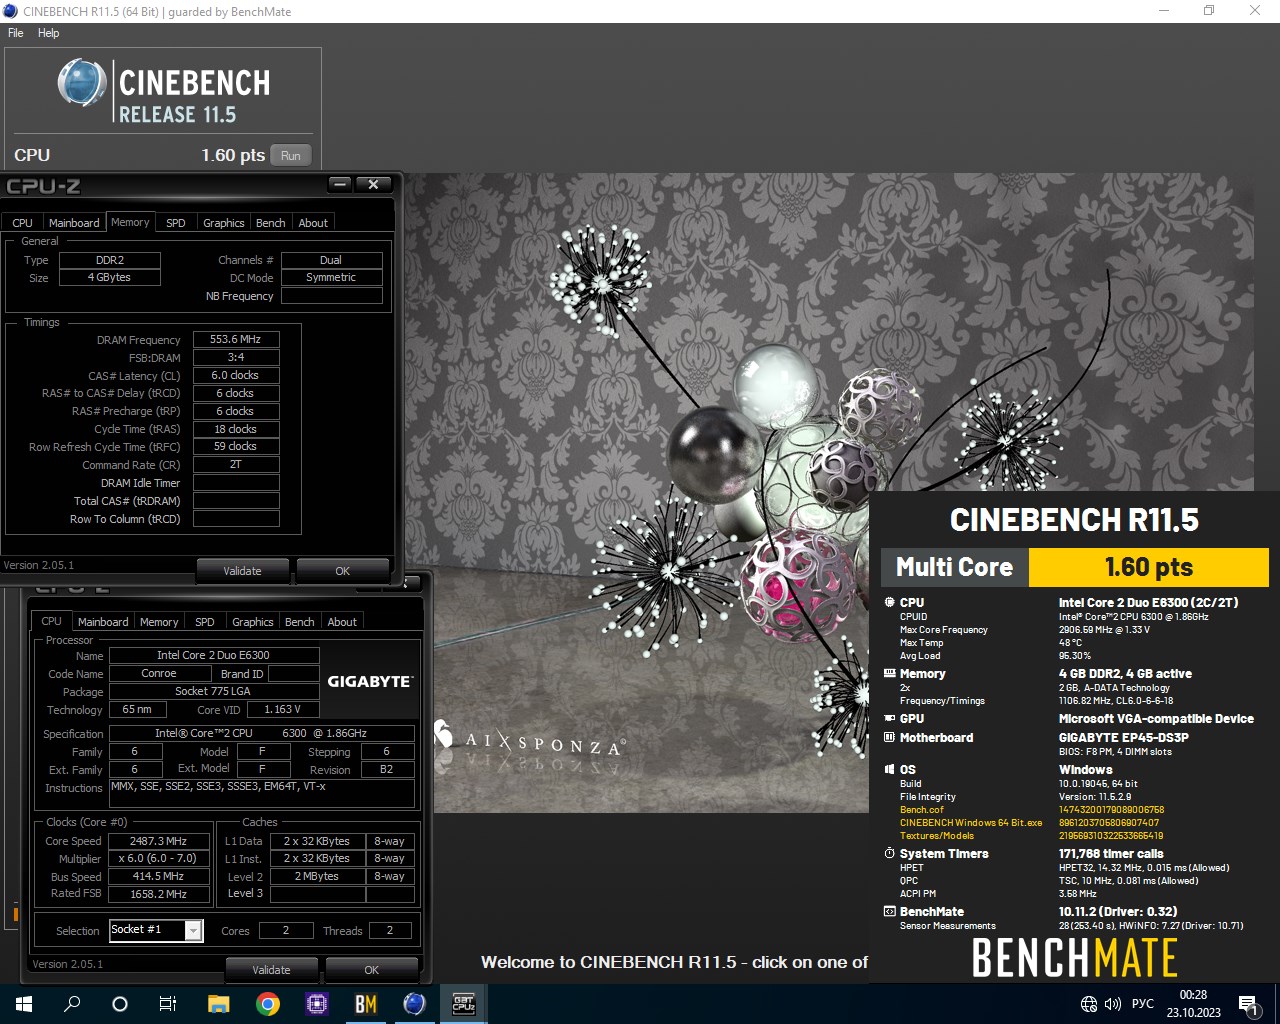Viewport: 1280px width, 1024px height.
Task: Click the CPU chip icon in BenchMate panel
Action: pos(889,602)
